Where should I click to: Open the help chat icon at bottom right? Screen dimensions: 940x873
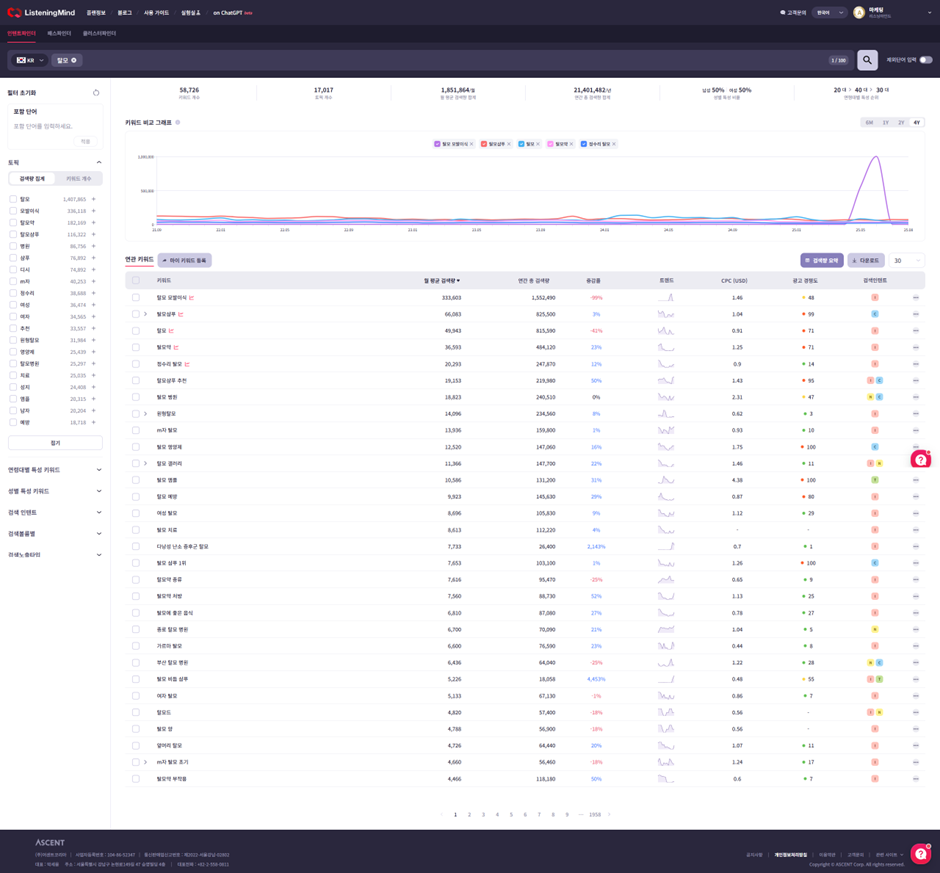click(920, 853)
